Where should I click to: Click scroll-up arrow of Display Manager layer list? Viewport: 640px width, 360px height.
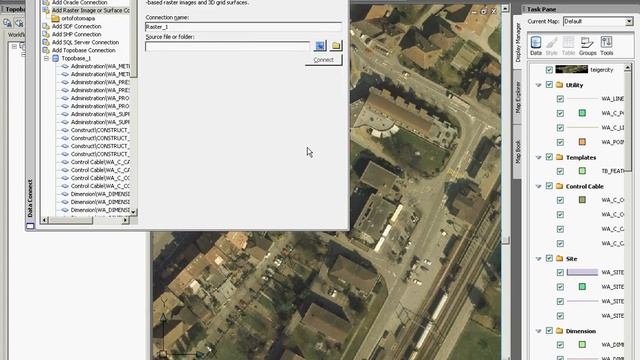[x=628, y=66]
